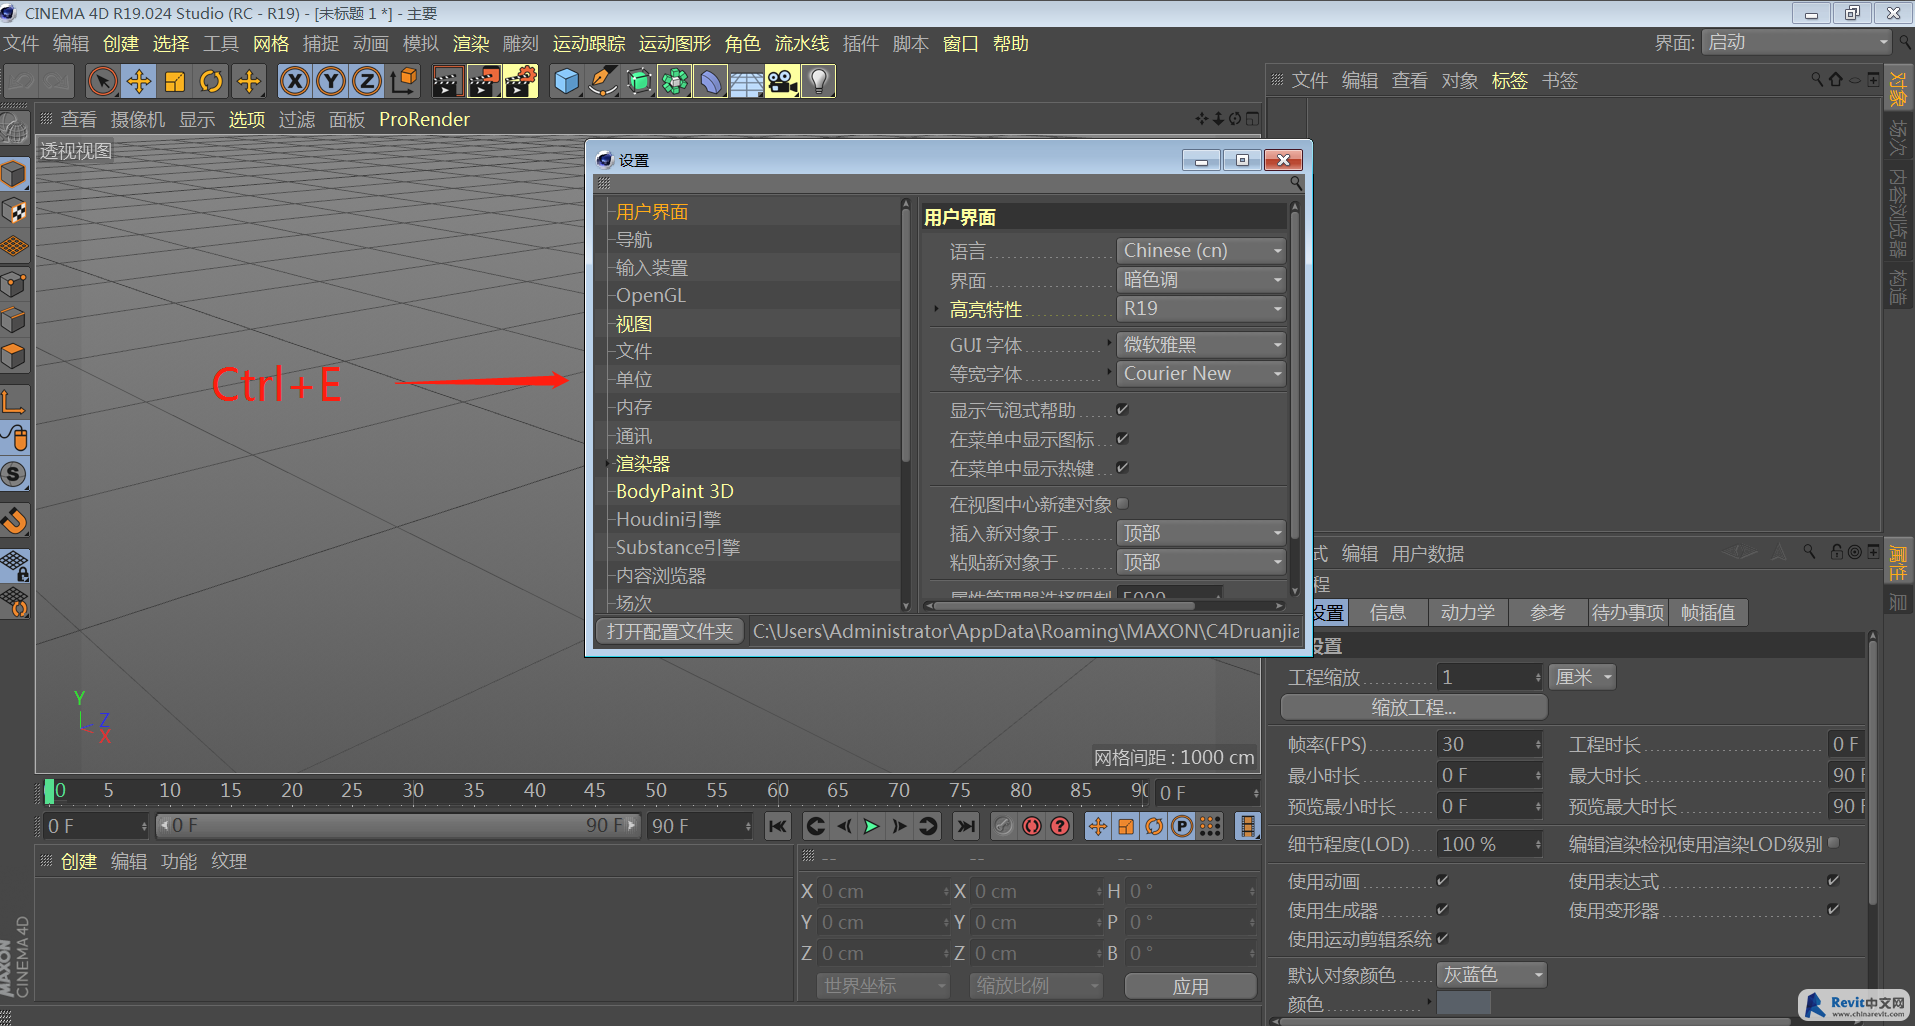
Task: Toggle 使用表达式 checkbox
Action: pyautogui.click(x=1833, y=880)
